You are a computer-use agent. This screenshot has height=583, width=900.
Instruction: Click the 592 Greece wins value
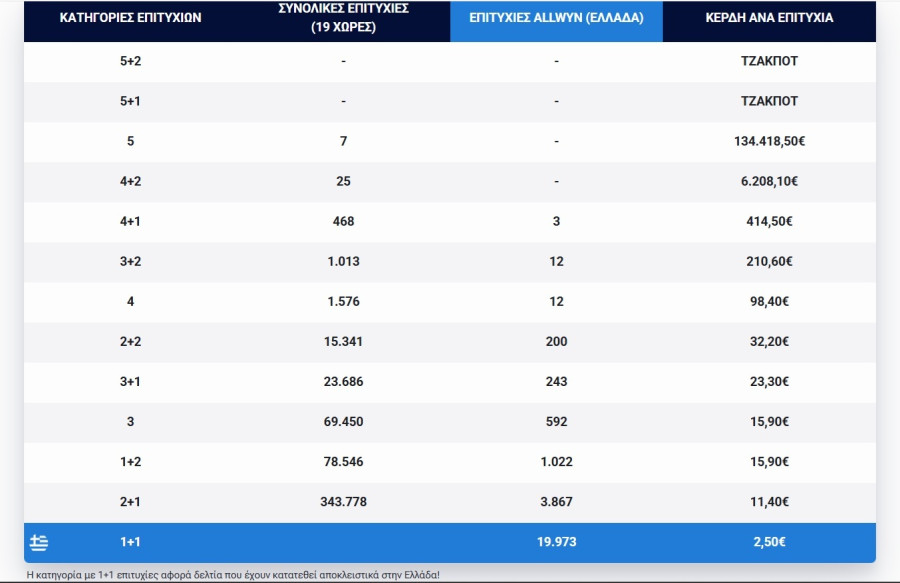click(x=556, y=421)
